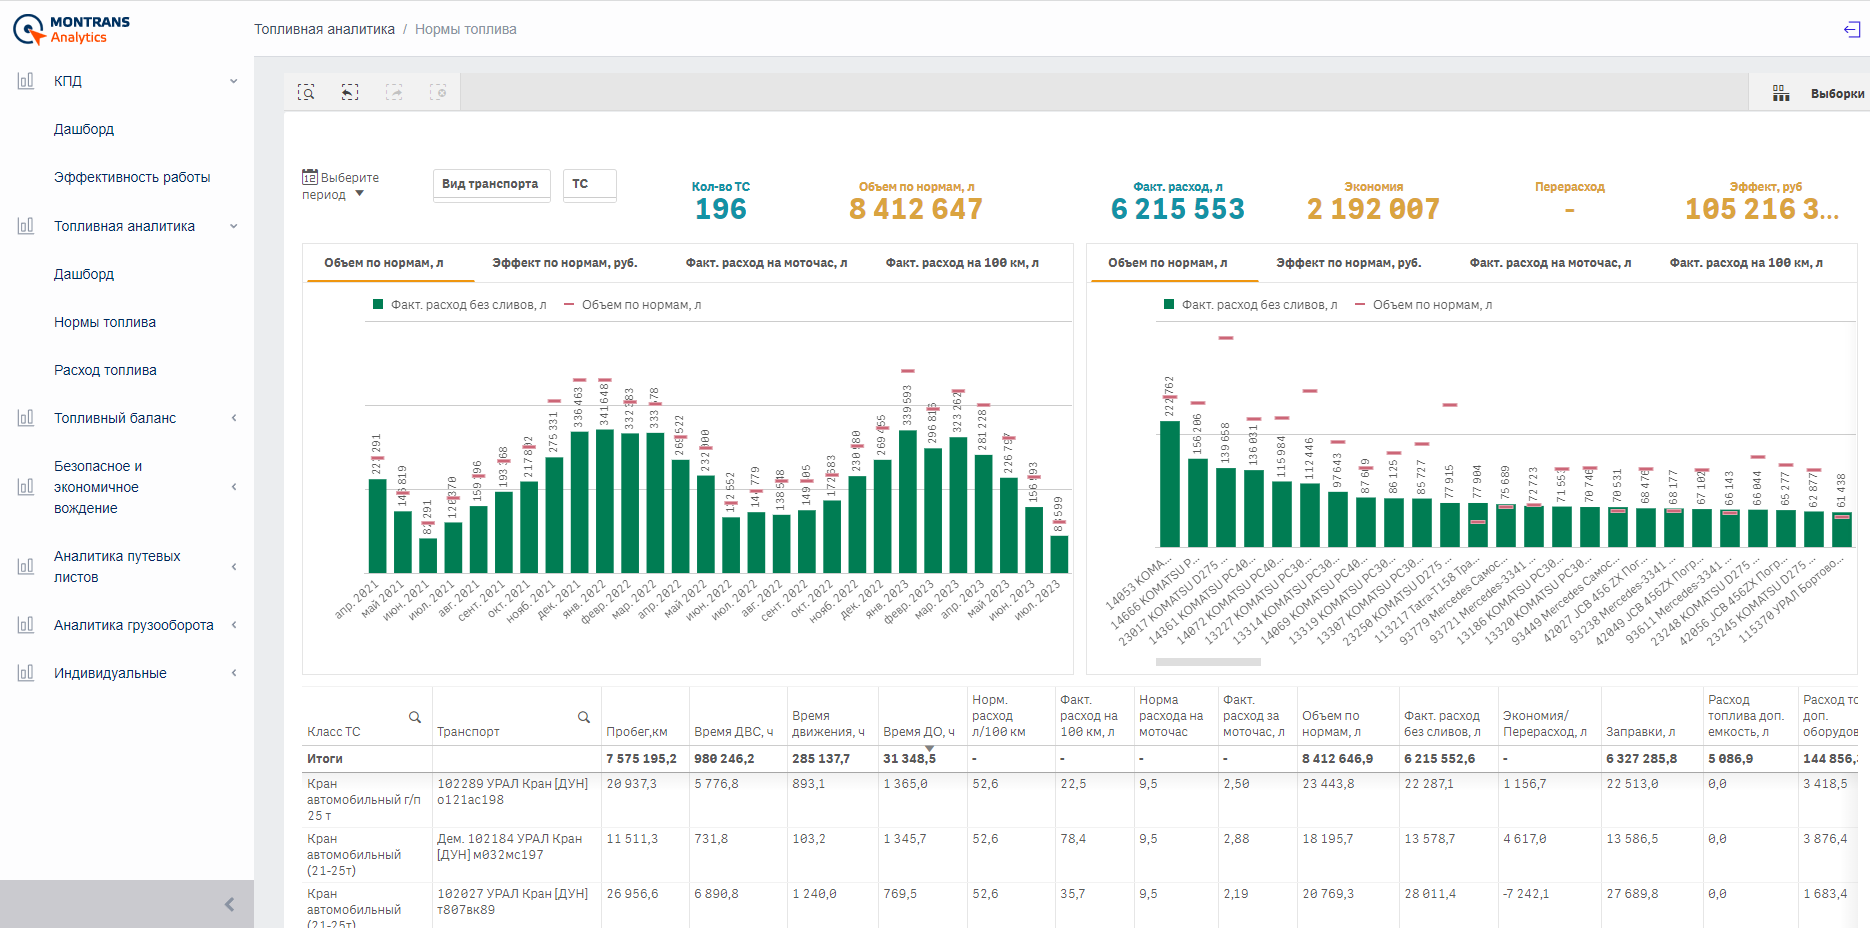The width and height of the screenshot is (1870, 928).
Task: Toggle green Факт. расход legend in left chart
Action: 460,305
